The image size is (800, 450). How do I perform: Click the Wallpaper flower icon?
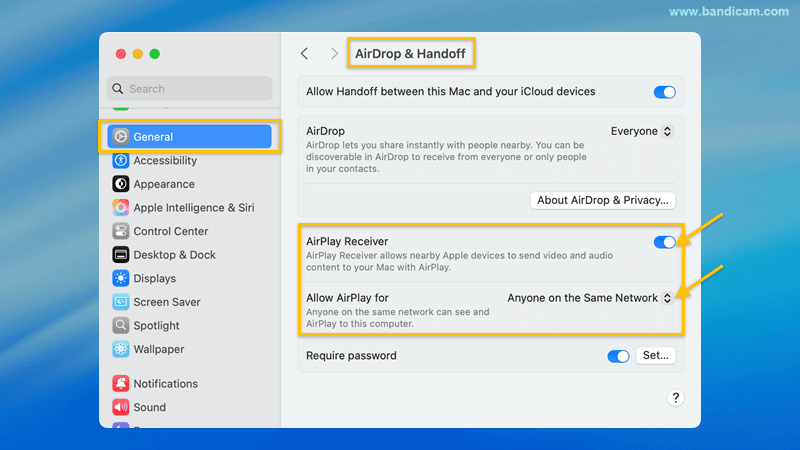121,349
